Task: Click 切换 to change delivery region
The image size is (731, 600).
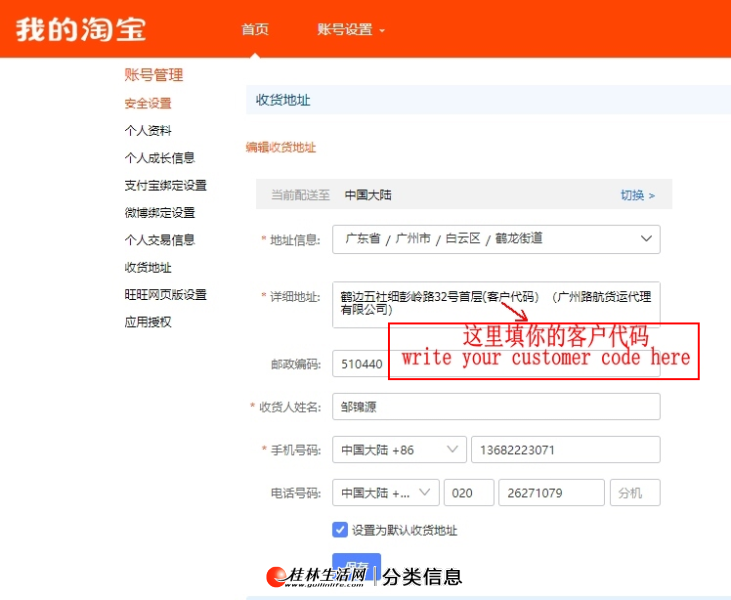Action: [x=637, y=195]
